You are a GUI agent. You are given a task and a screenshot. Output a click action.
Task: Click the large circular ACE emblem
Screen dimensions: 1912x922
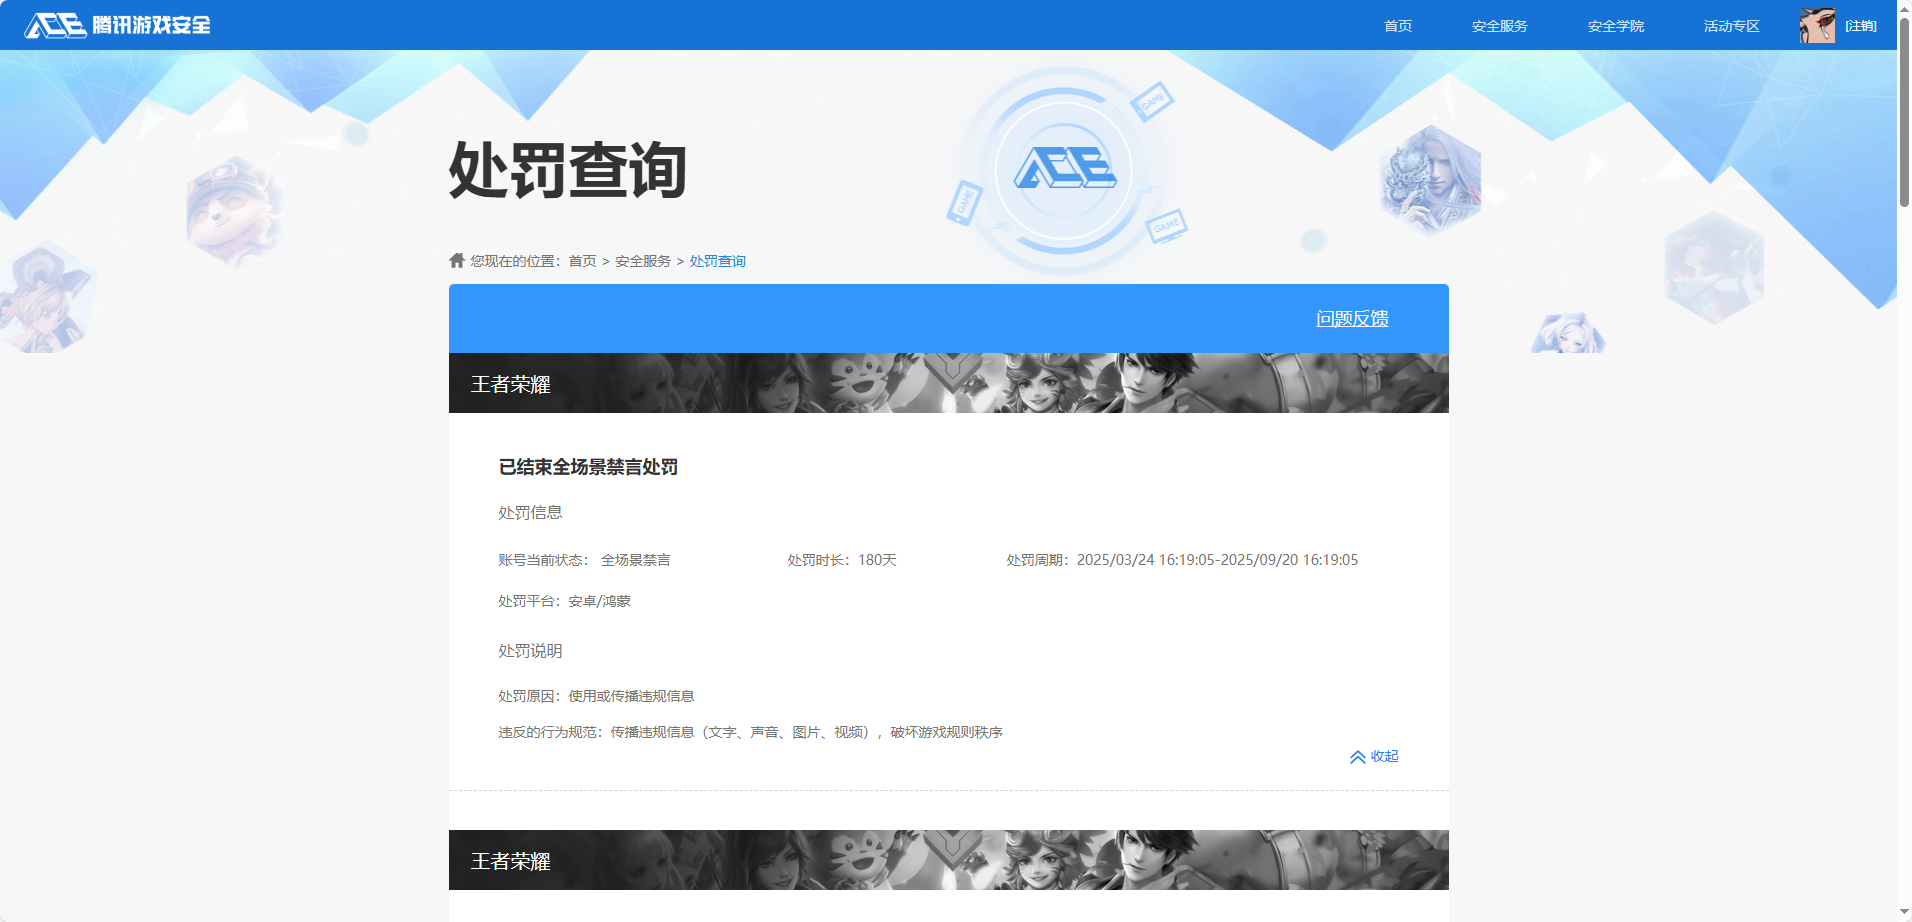(1064, 169)
